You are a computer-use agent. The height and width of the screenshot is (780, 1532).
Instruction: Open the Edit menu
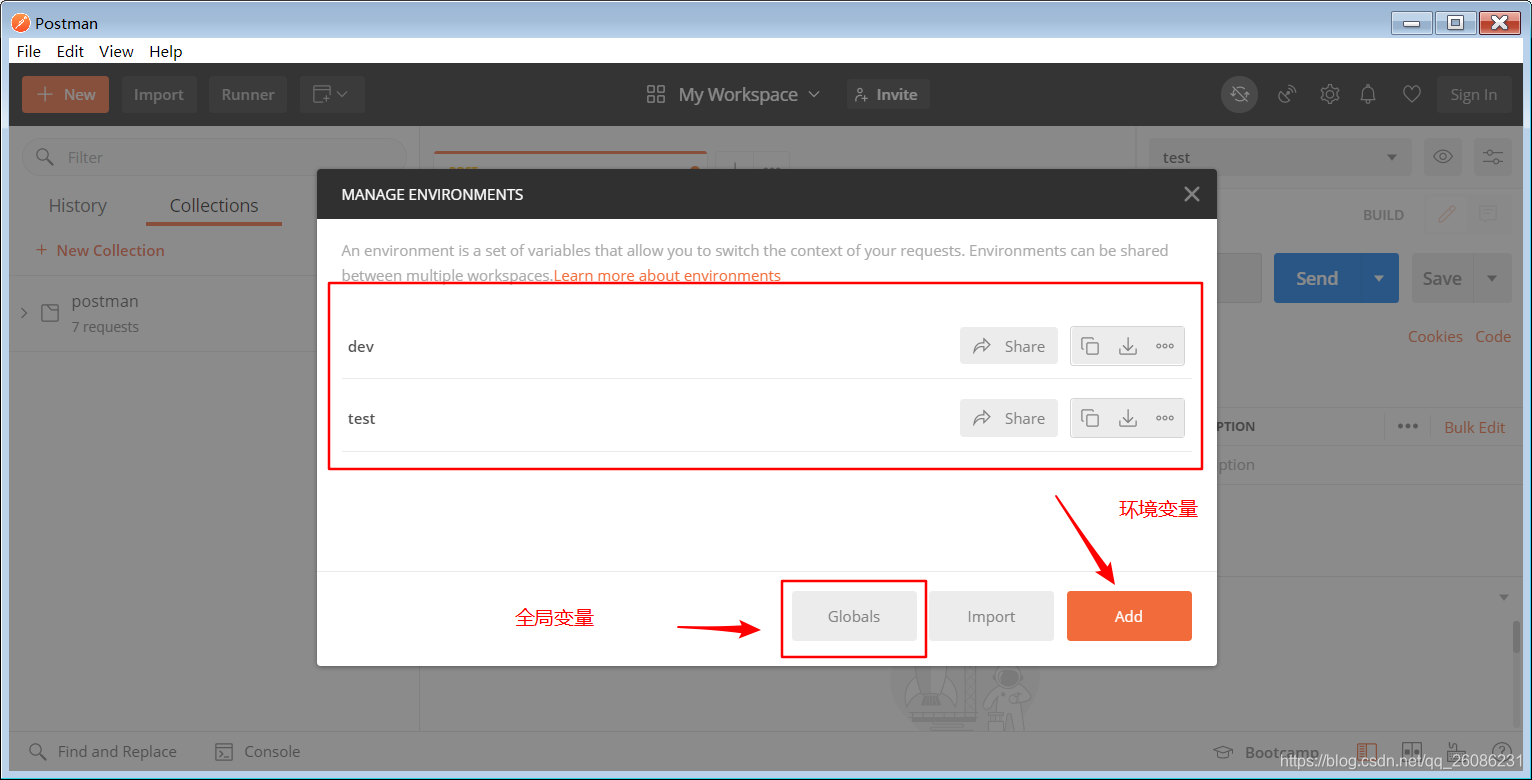tap(70, 51)
